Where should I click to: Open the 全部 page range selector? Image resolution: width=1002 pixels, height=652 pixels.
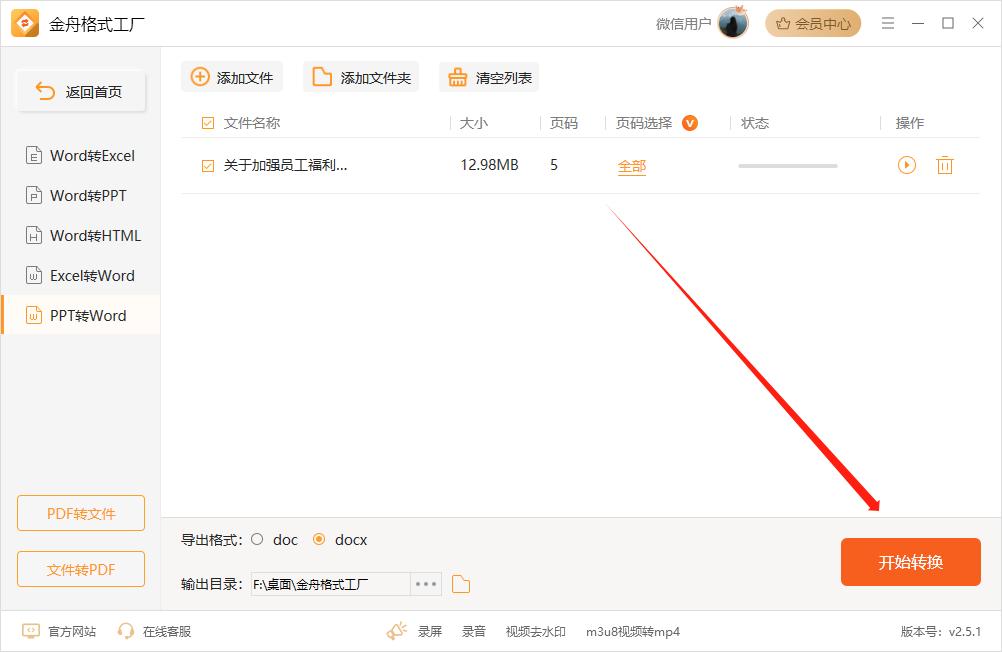pos(632,166)
